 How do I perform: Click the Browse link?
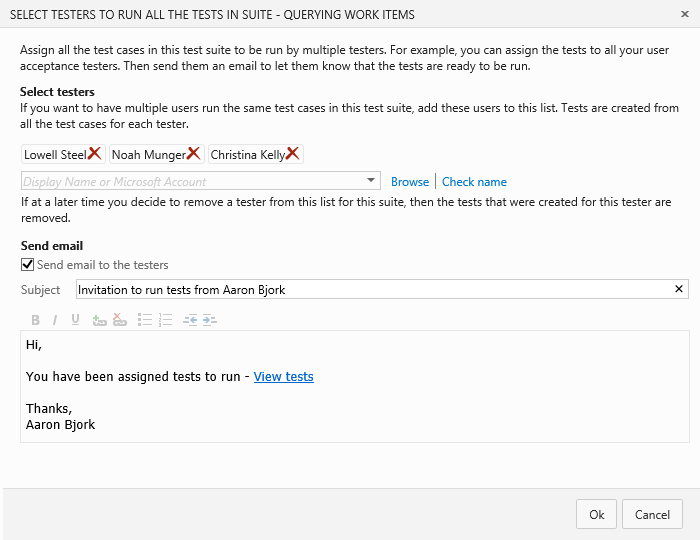[410, 182]
